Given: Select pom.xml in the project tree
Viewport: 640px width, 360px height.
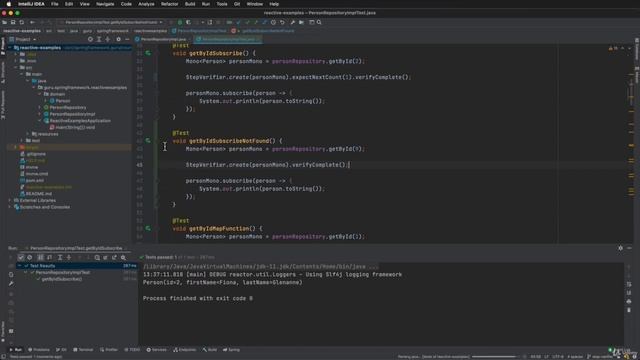Looking at the screenshot, I should 35,180.
